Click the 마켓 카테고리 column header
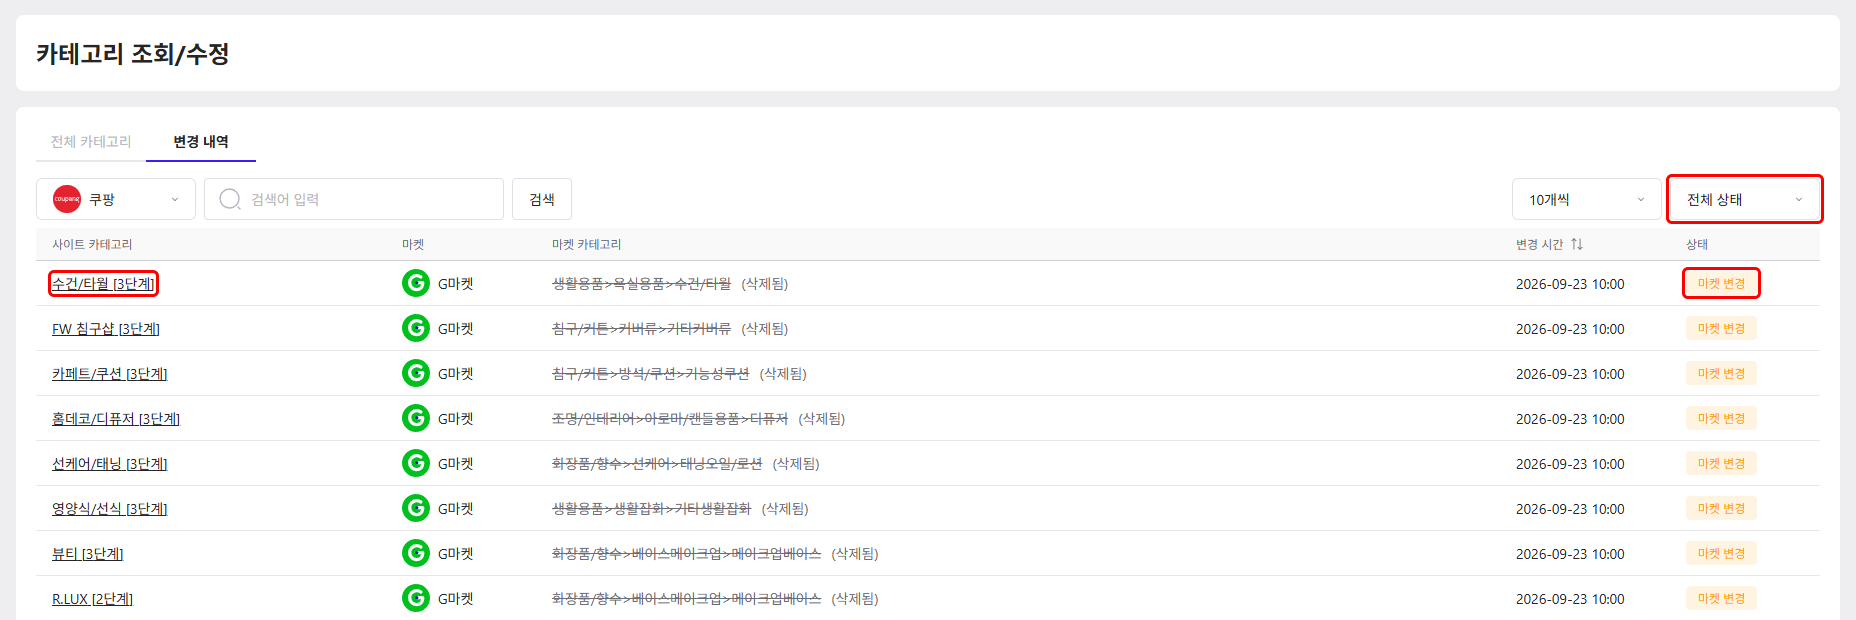 coord(586,244)
